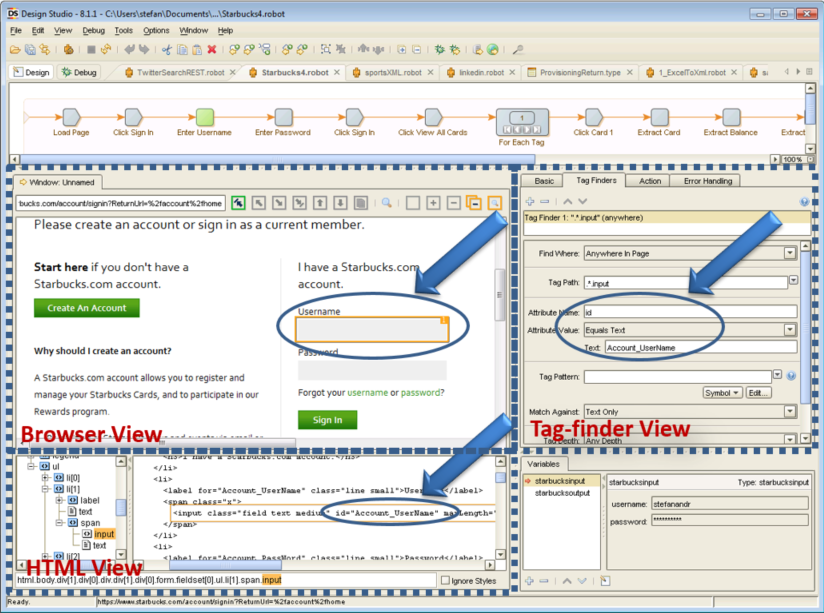The width and height of the screenshot is (824, 613).
Task: Select the Load Page step
Action: click(x=71, y=117)
